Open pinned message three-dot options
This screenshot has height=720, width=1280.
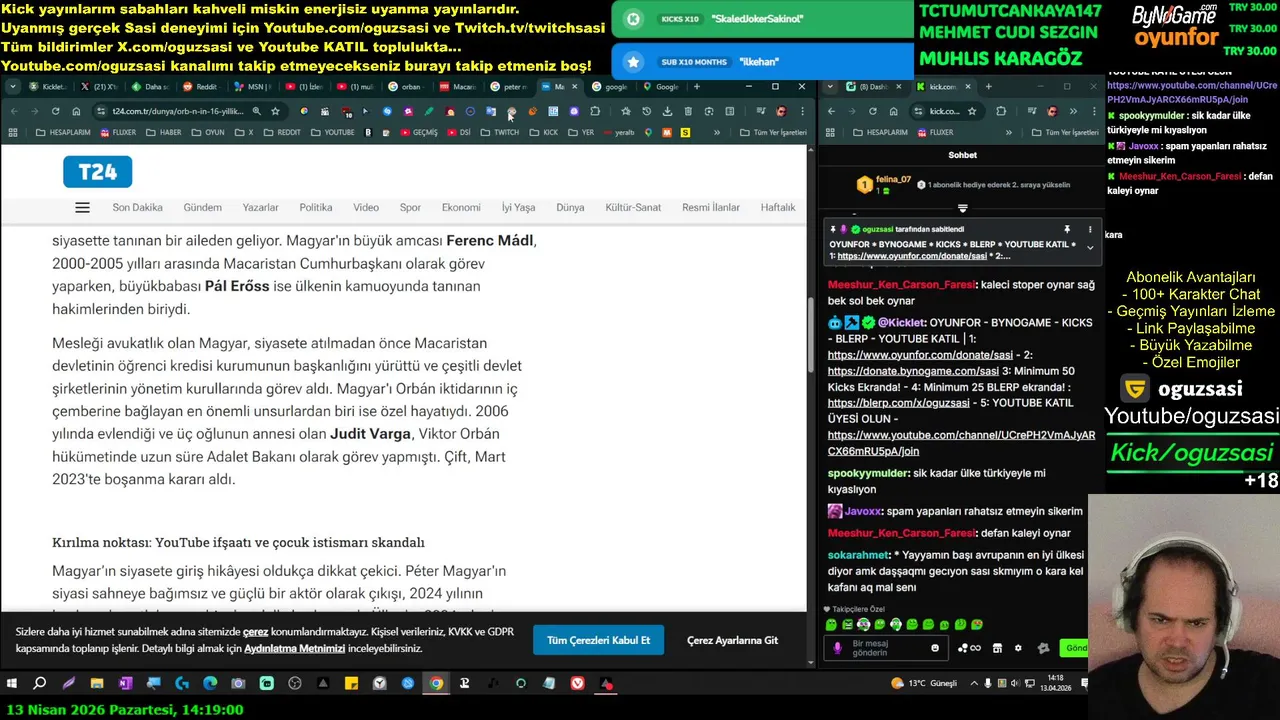point(1090,229)
